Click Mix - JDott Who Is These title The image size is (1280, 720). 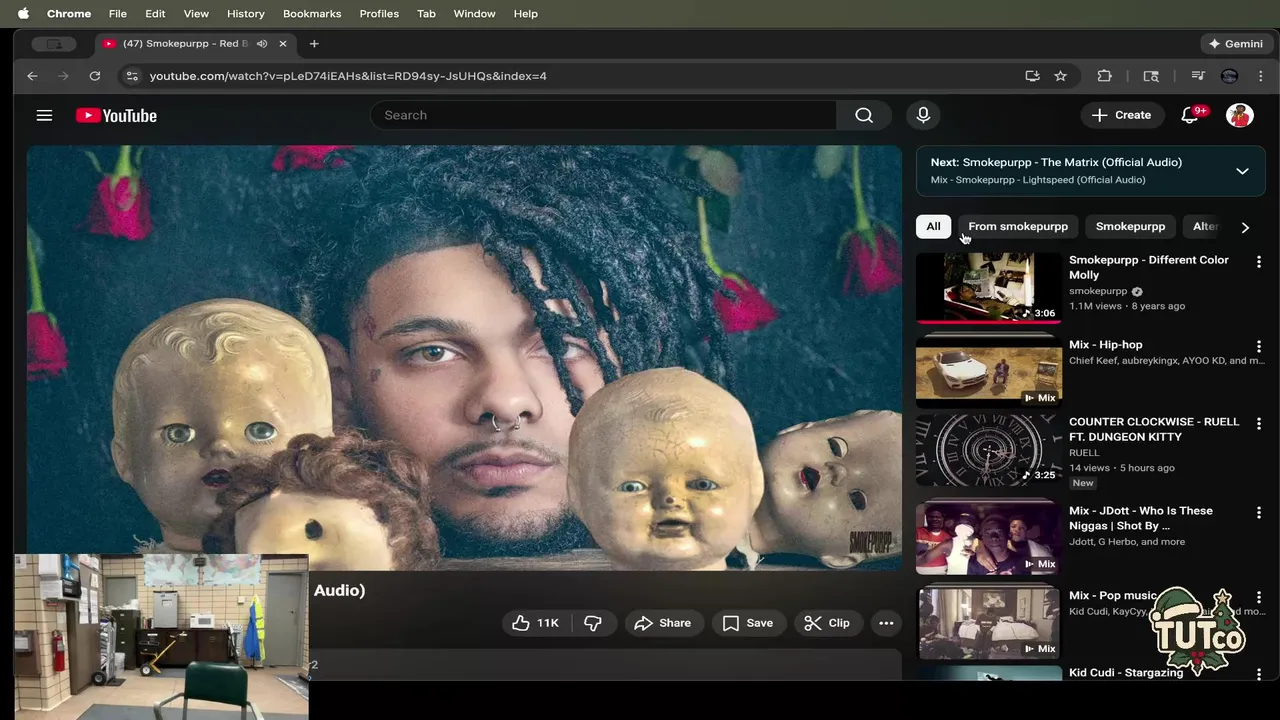point(1141,518)
